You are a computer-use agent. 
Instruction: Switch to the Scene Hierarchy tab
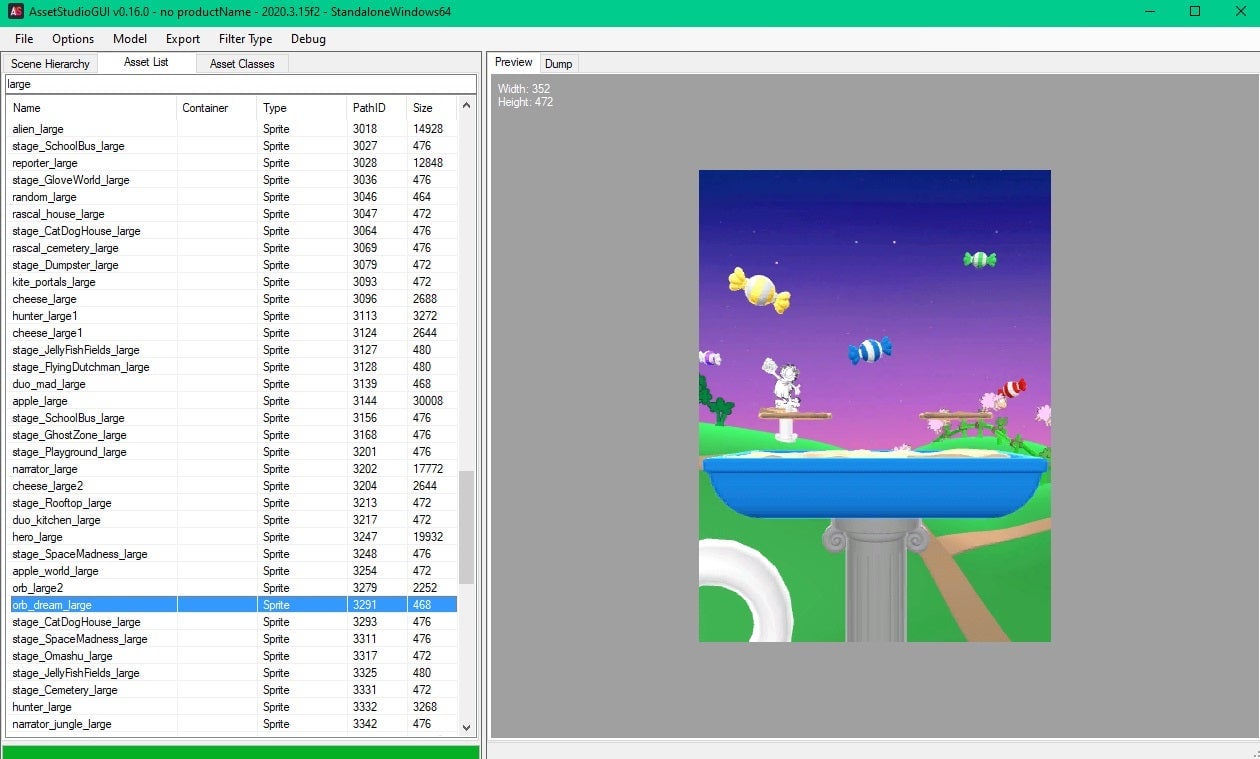[50, 63]
